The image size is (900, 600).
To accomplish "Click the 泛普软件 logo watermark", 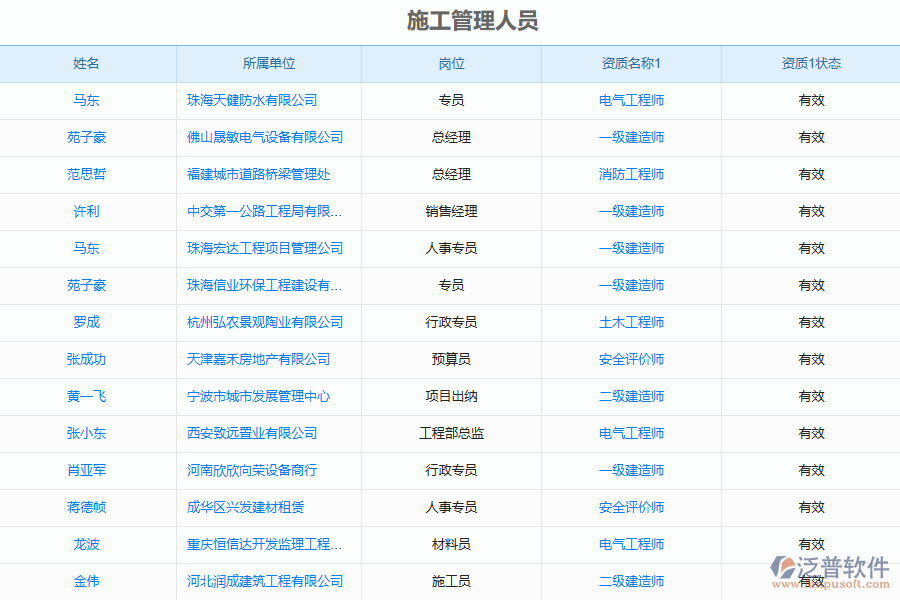I will 830,573.
